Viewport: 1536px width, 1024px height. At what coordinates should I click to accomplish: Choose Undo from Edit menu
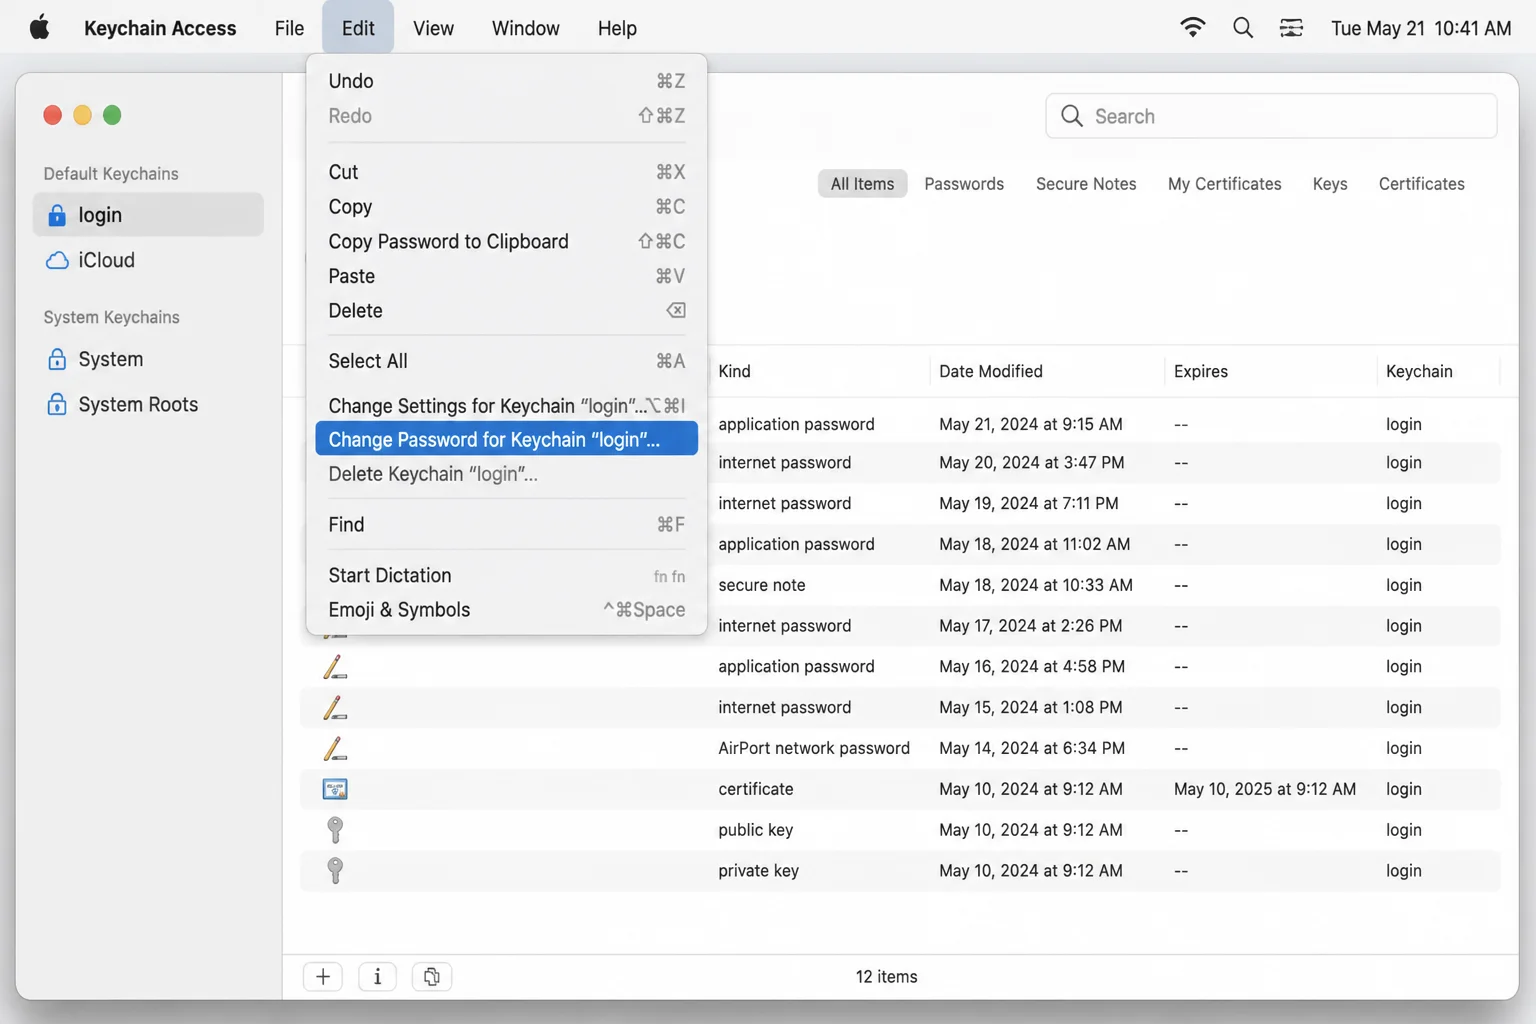coord(506,81)
